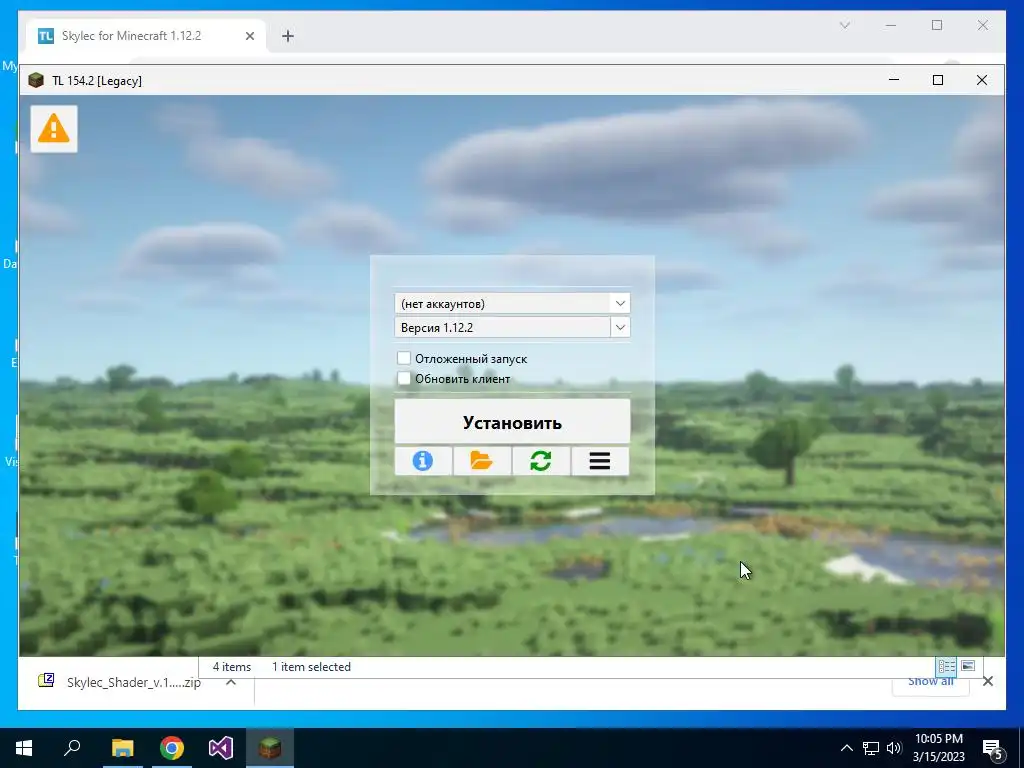This screenshot has width=1024, height=768.
Task: Open the notification center icon
Action: [x=993, y=748]
